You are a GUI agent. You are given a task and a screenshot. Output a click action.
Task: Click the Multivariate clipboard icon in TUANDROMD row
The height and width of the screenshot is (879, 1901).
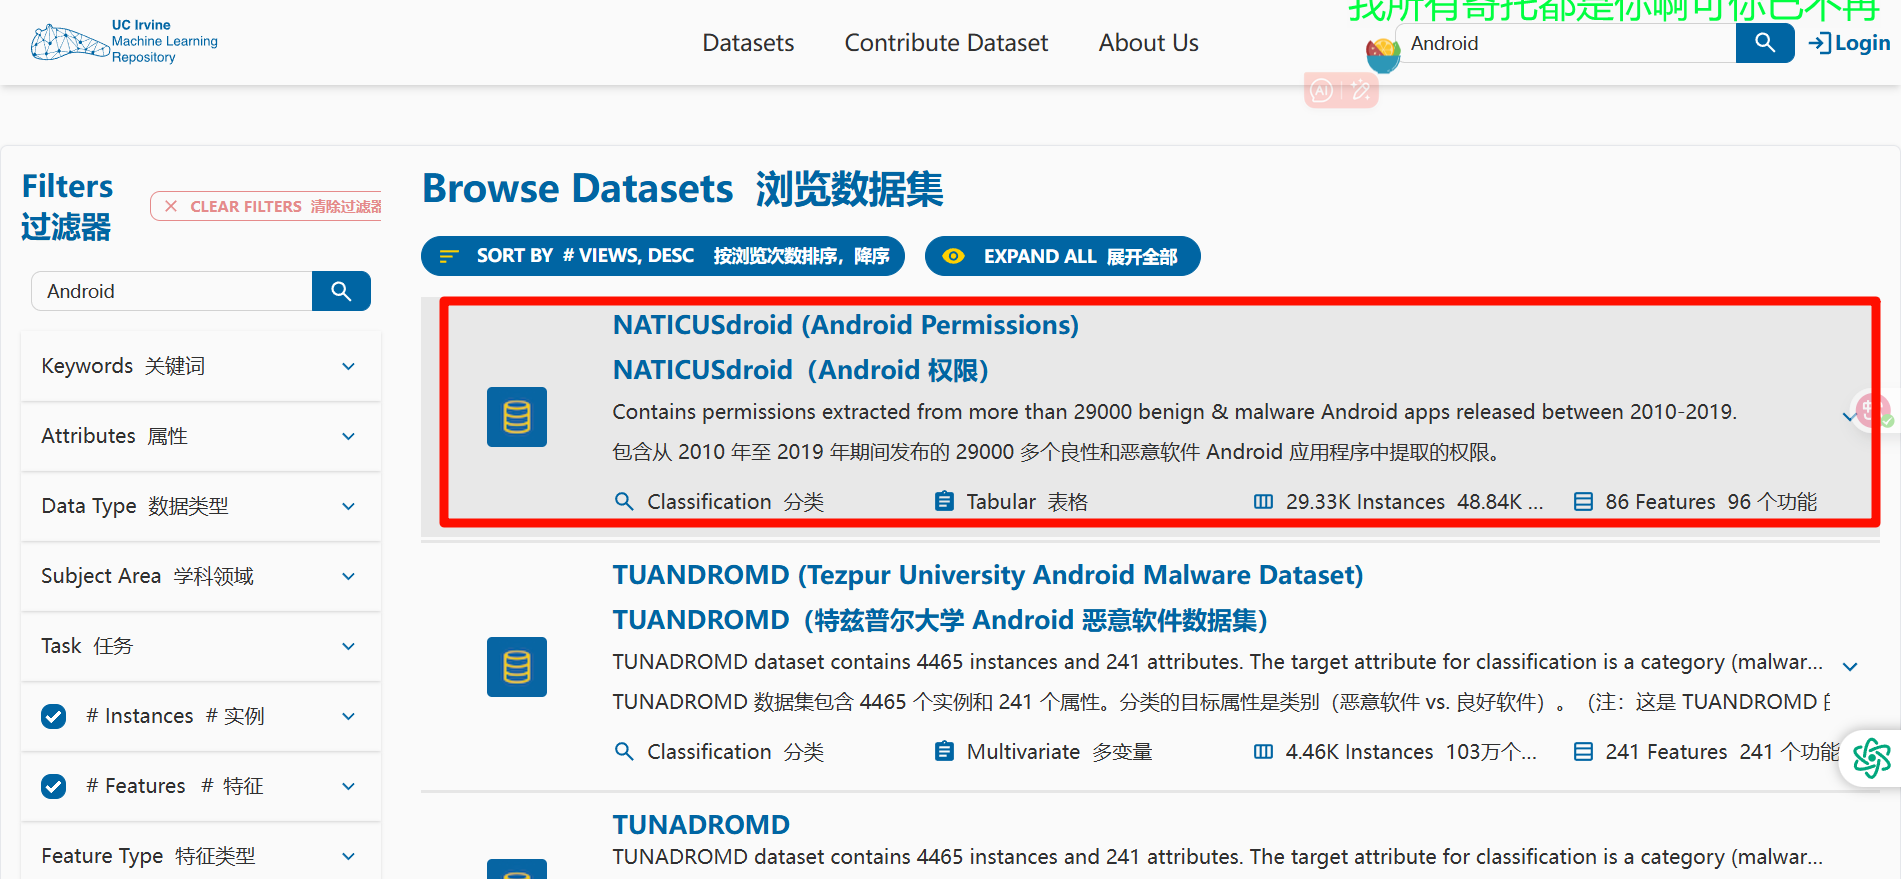944,751
